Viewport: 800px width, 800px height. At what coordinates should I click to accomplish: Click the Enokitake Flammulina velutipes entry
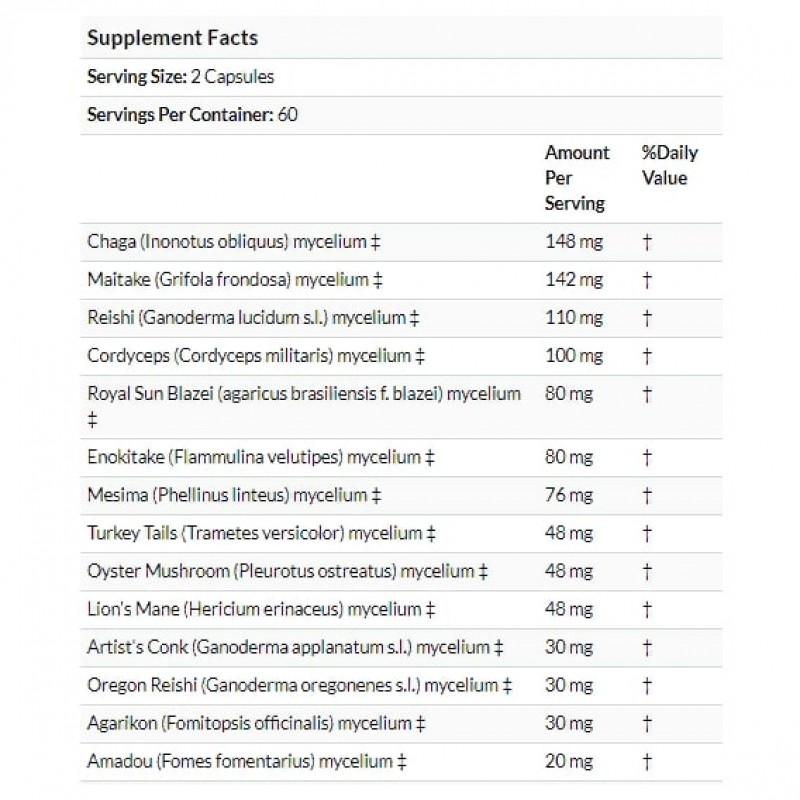click(261, 457)
